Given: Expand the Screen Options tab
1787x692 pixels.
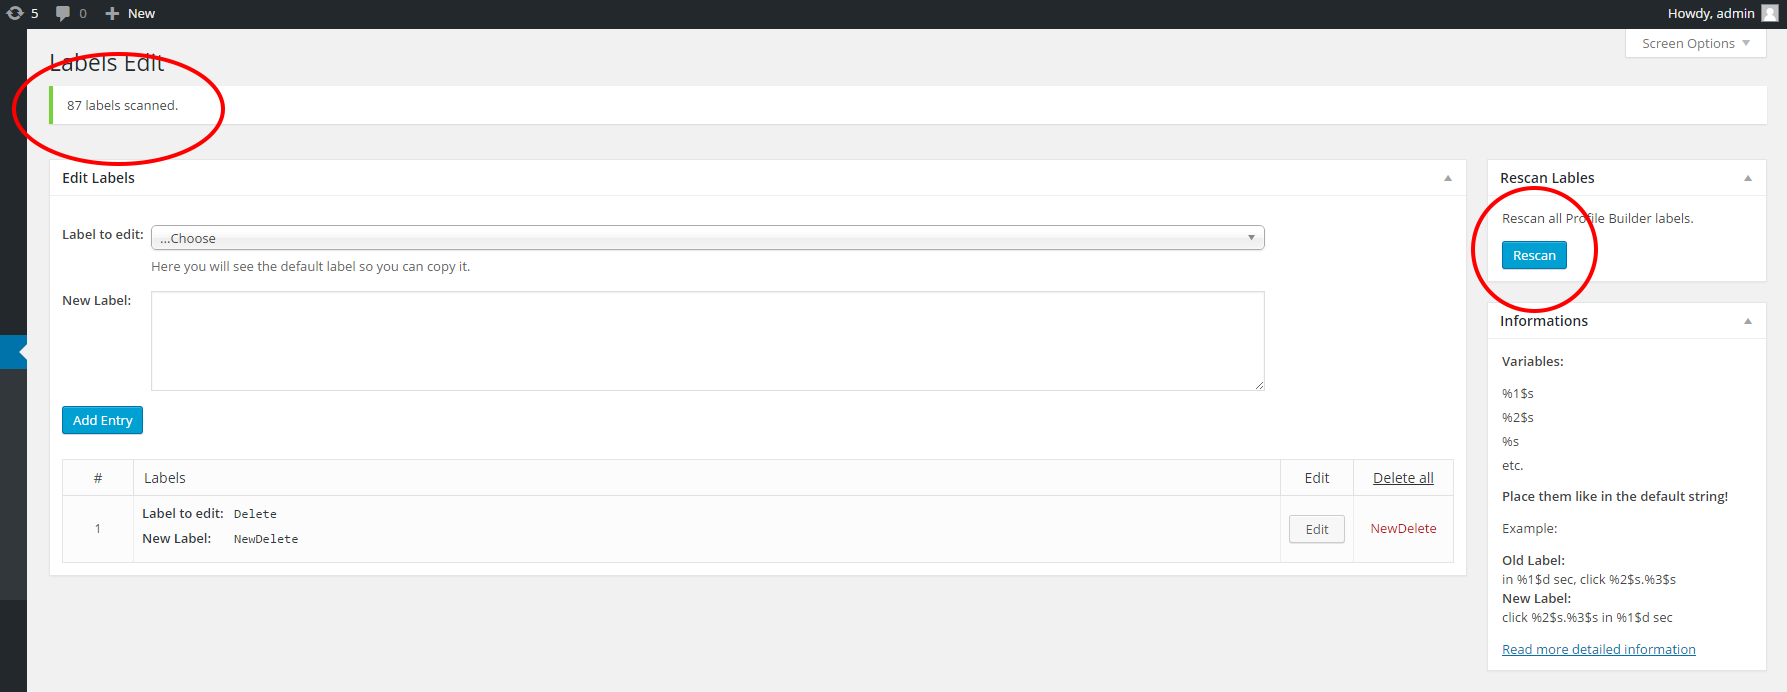Looking at the screenshot, I should click(x=1696, y=43).
